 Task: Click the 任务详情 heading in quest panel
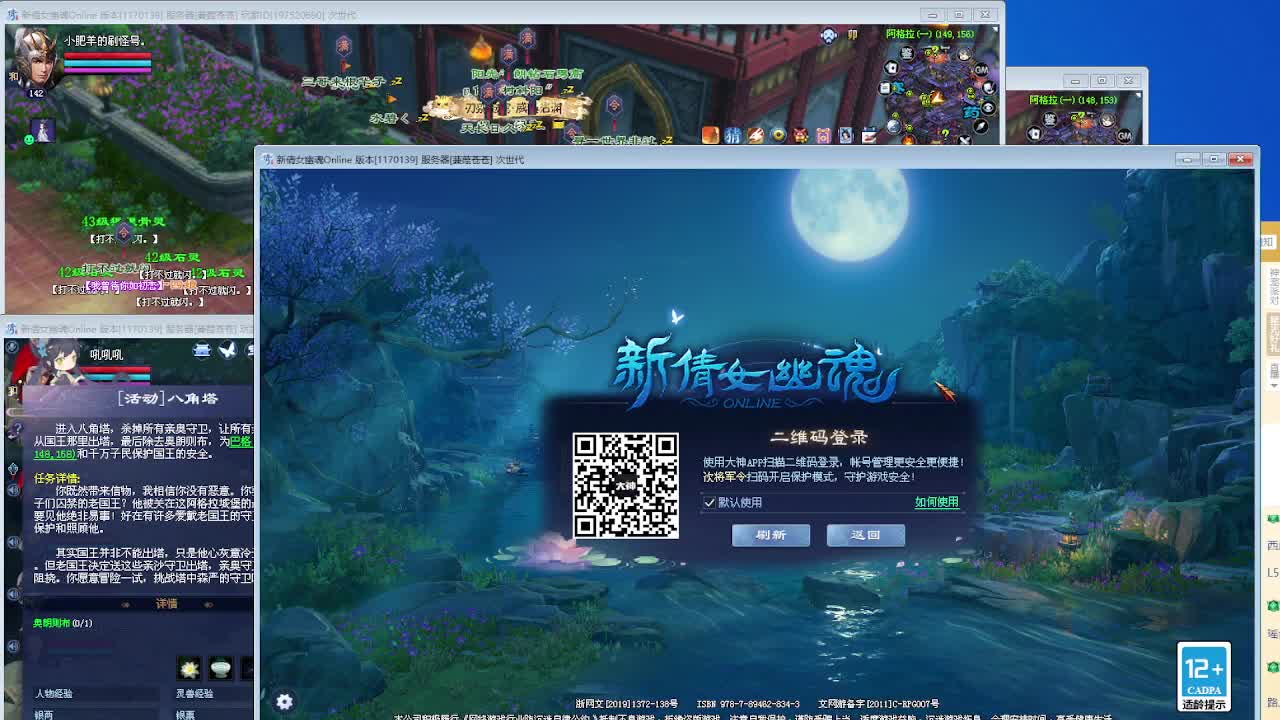tap(56, 479)
